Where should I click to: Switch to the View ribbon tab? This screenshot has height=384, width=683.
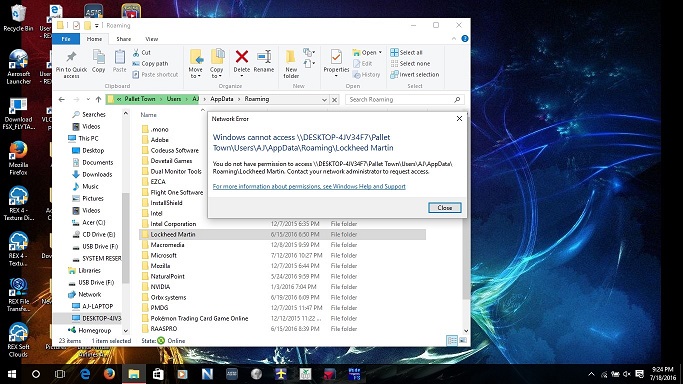pos(152,39)
